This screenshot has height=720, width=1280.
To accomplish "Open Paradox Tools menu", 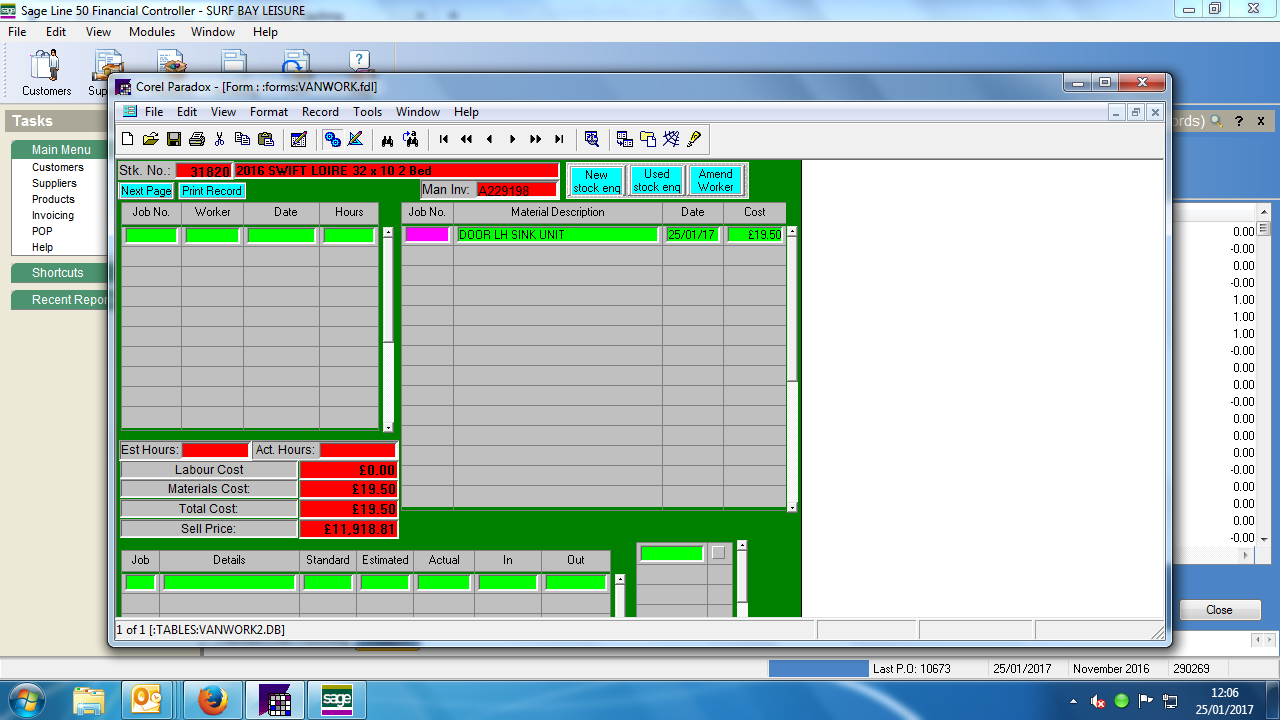I will (367, 112).
